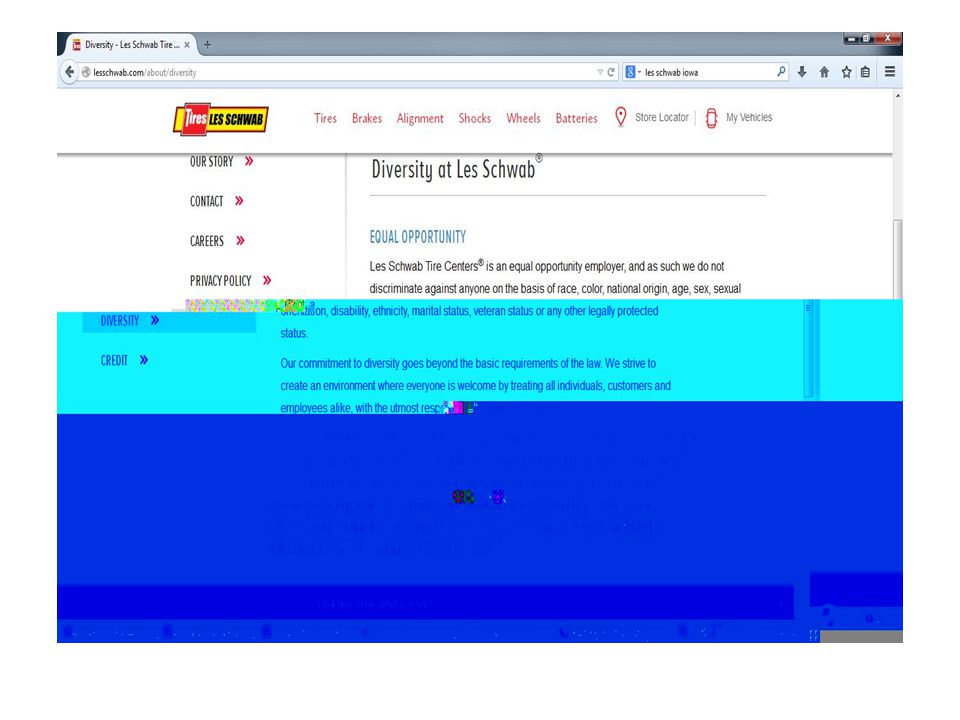Screen dimensions: 960x720
Task: Click the Les Schwab Tires logo
Action: pos(221,118)
